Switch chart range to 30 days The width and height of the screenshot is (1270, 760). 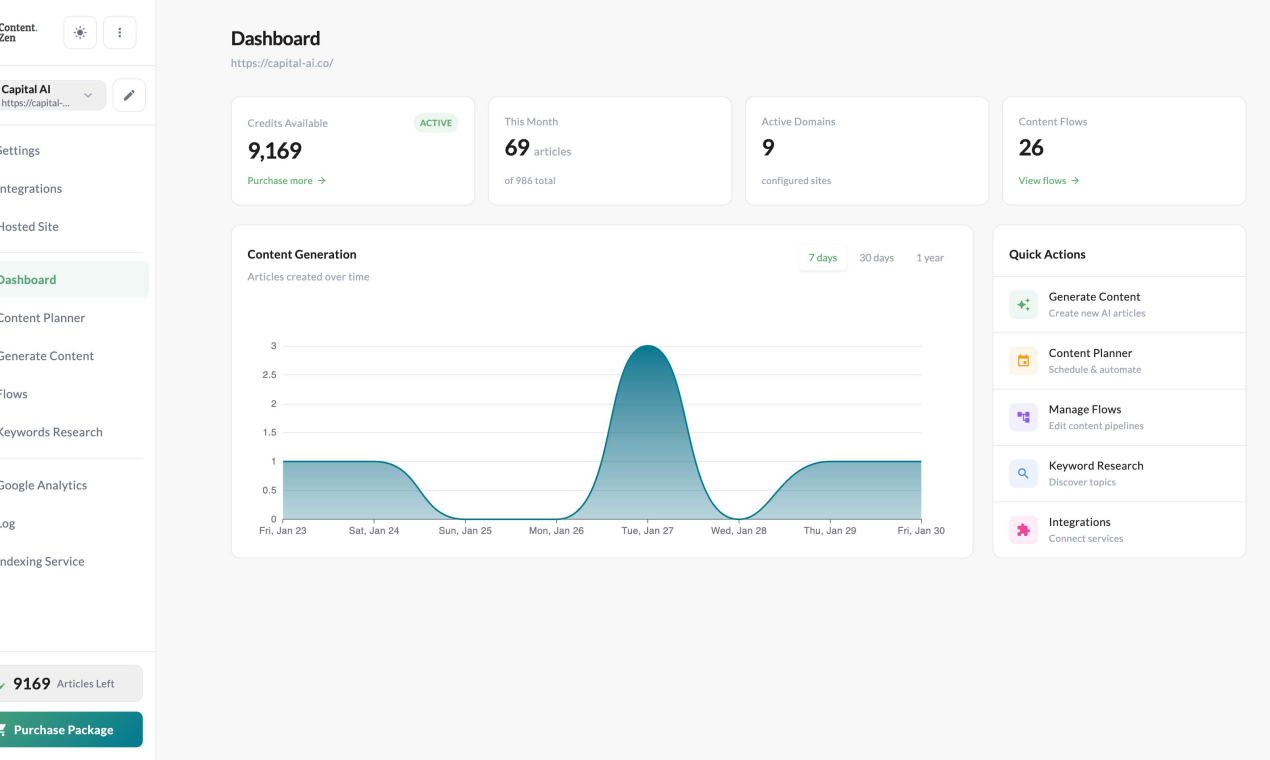click(876, 258)
